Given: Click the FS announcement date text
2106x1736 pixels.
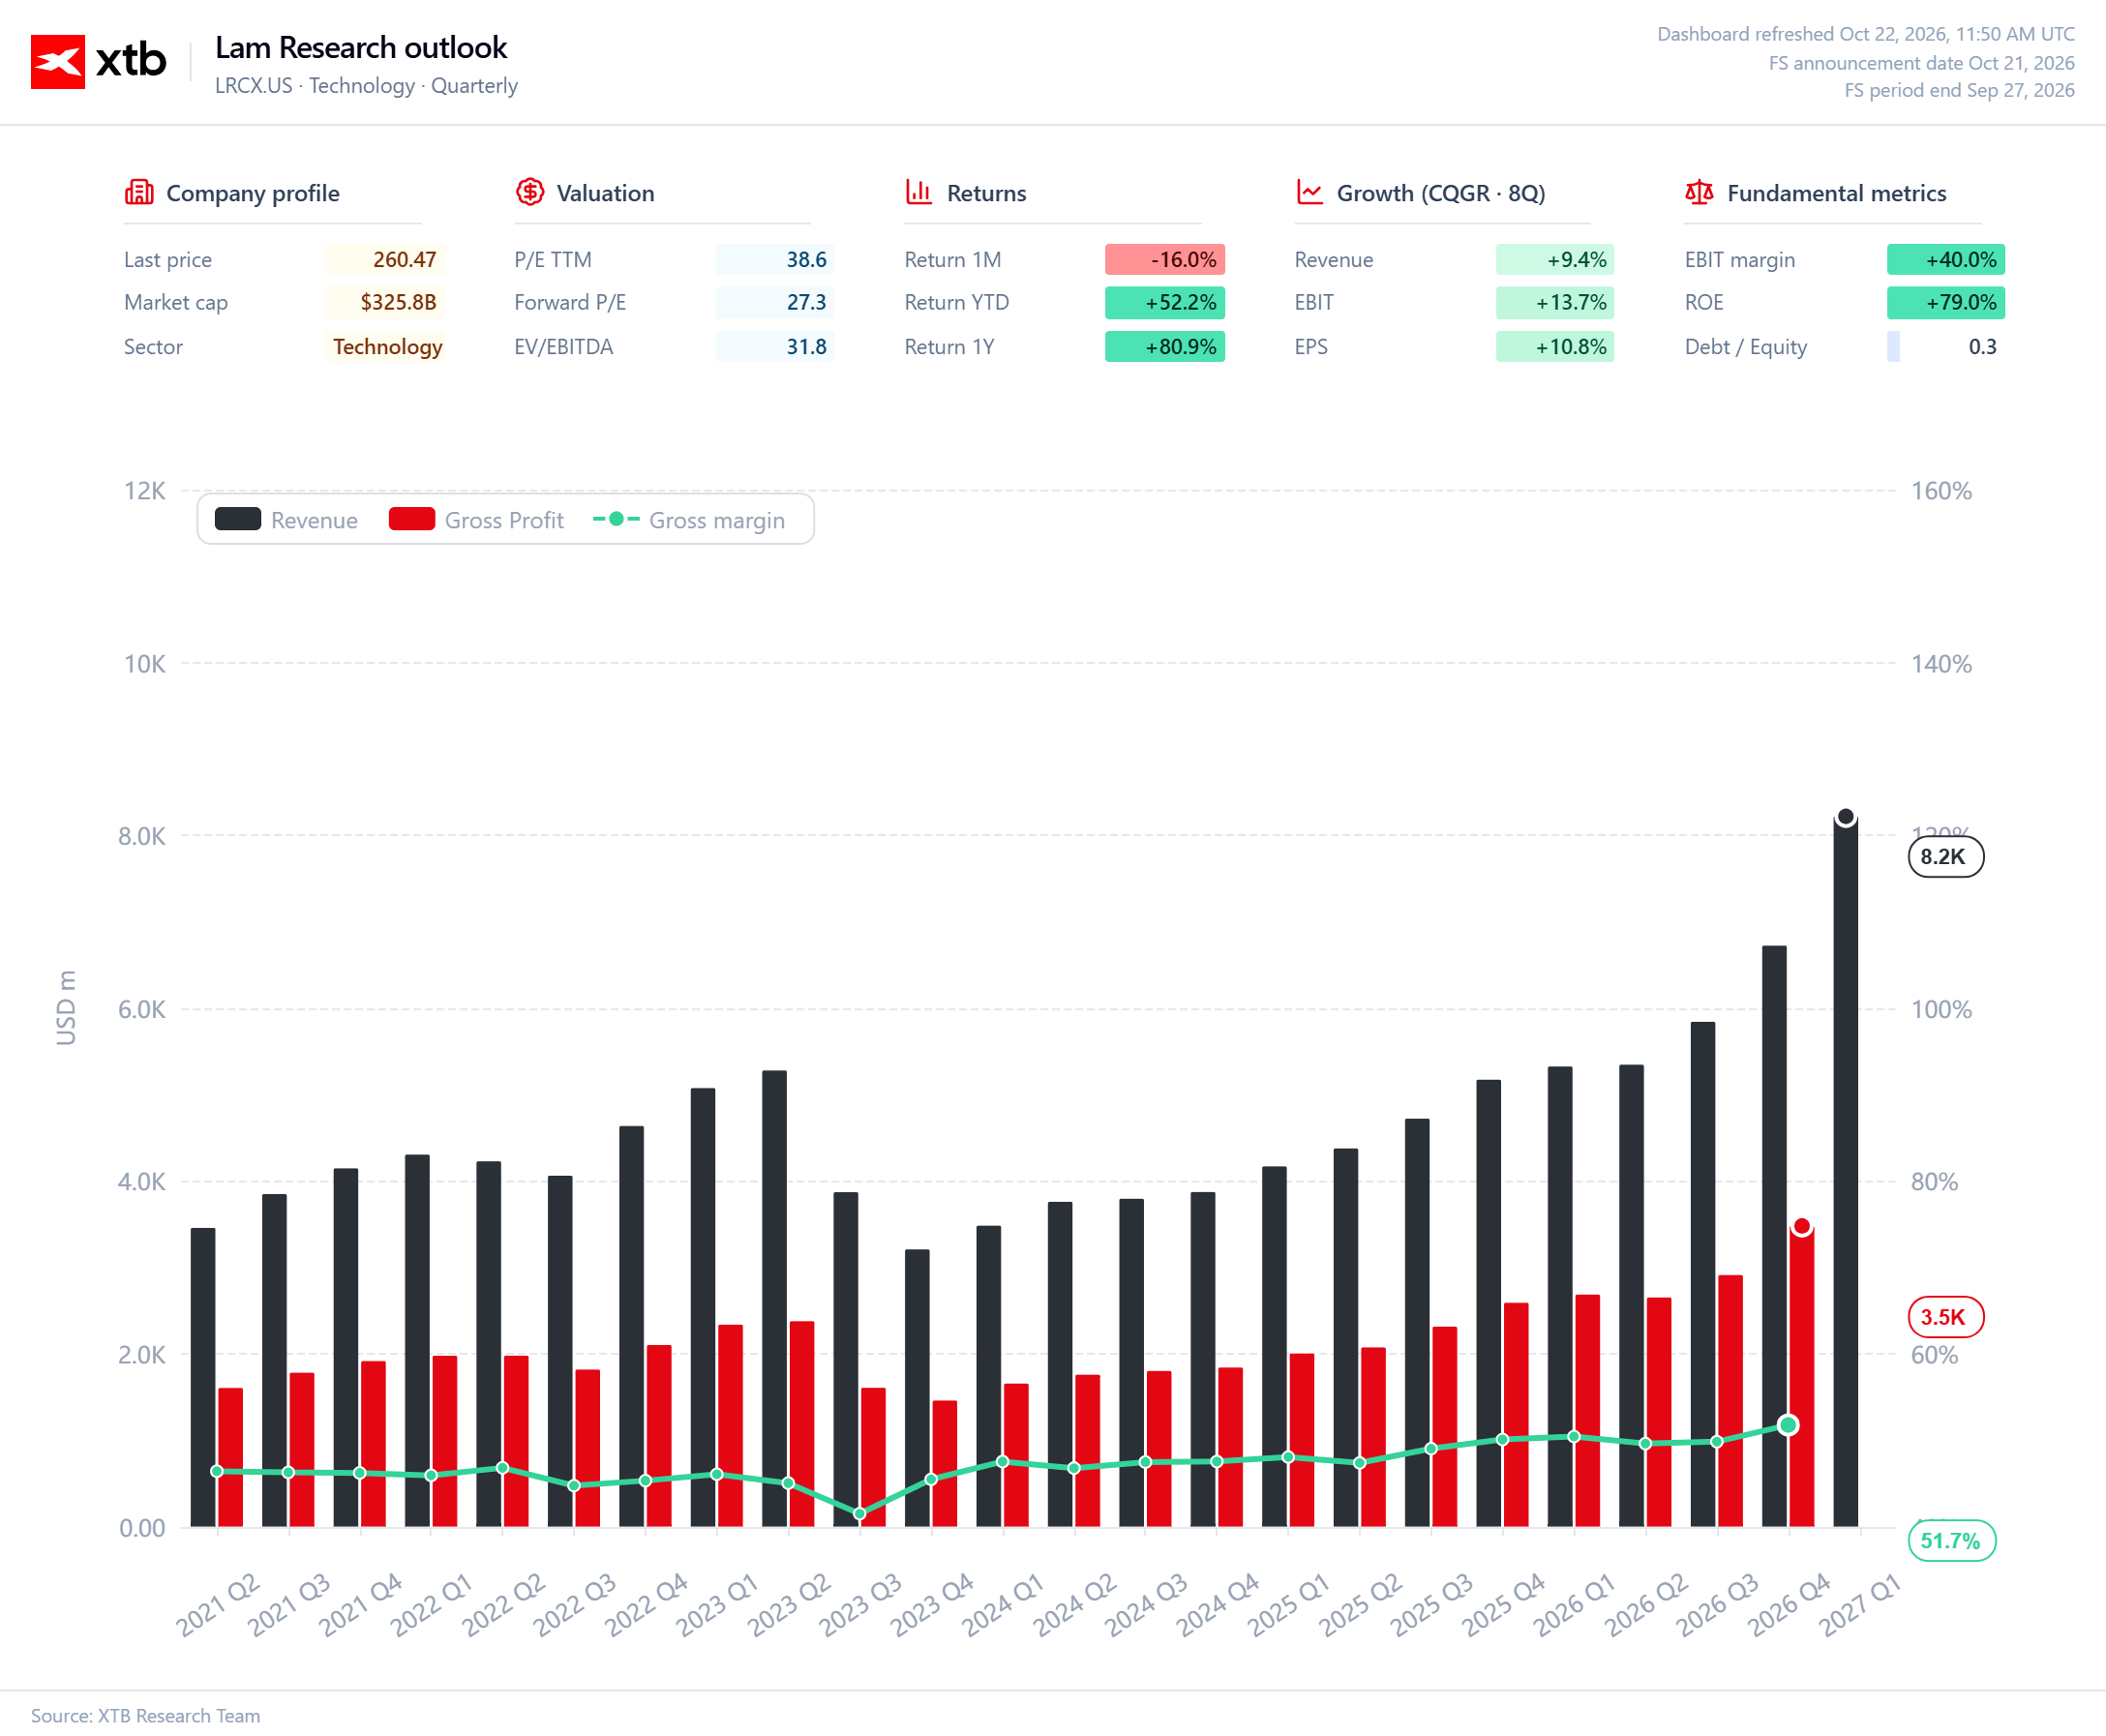Looking at the screenshot, I should [1921, 63].
